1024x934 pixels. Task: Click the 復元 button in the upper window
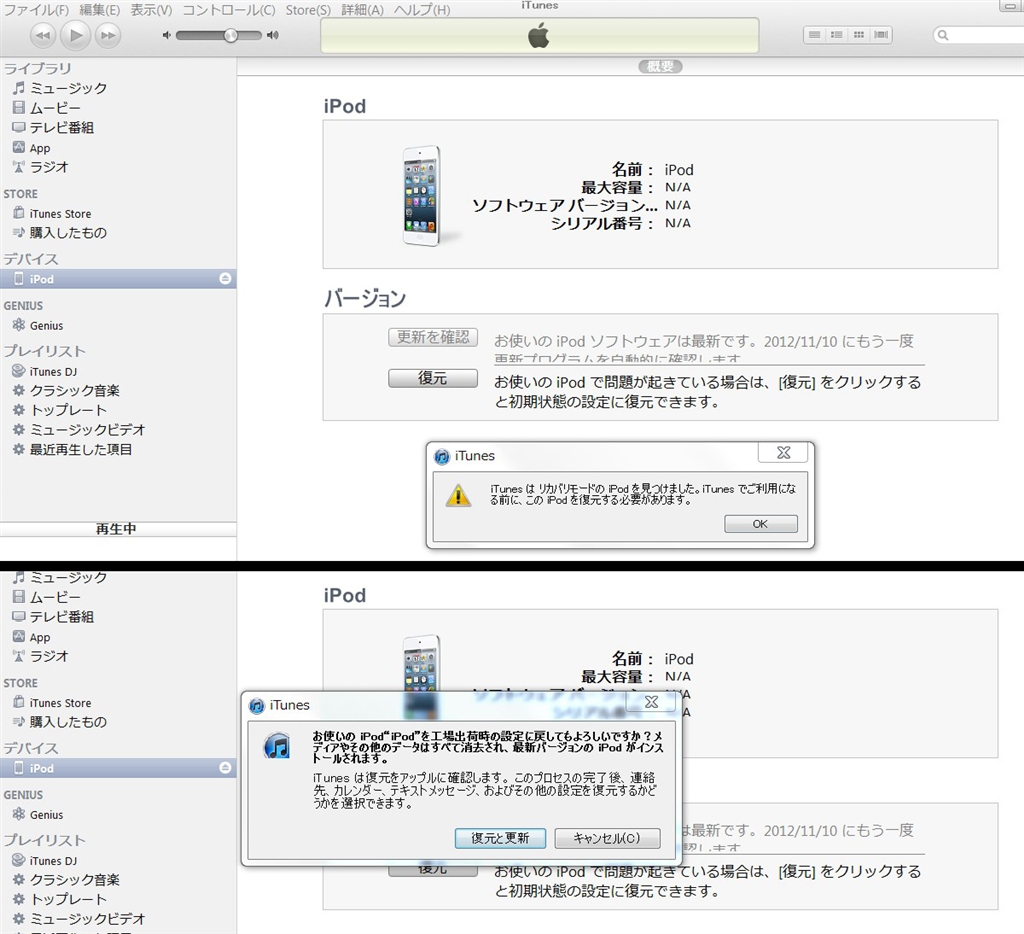click(x=433, y=378)
